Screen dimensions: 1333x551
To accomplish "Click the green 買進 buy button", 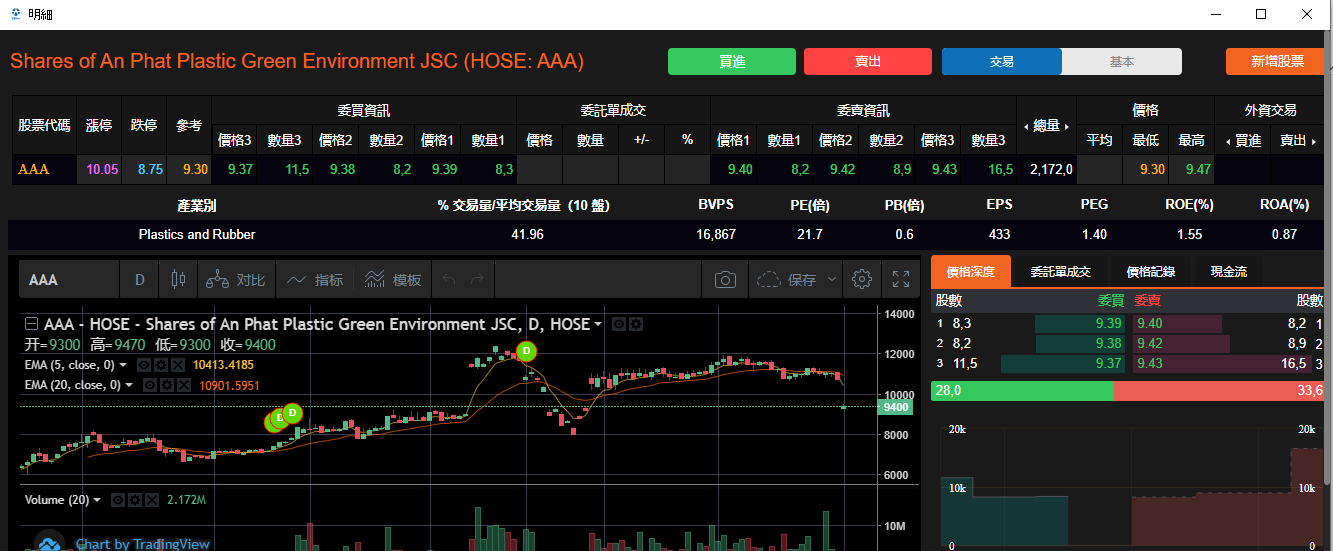I will (x=731, y=62).
